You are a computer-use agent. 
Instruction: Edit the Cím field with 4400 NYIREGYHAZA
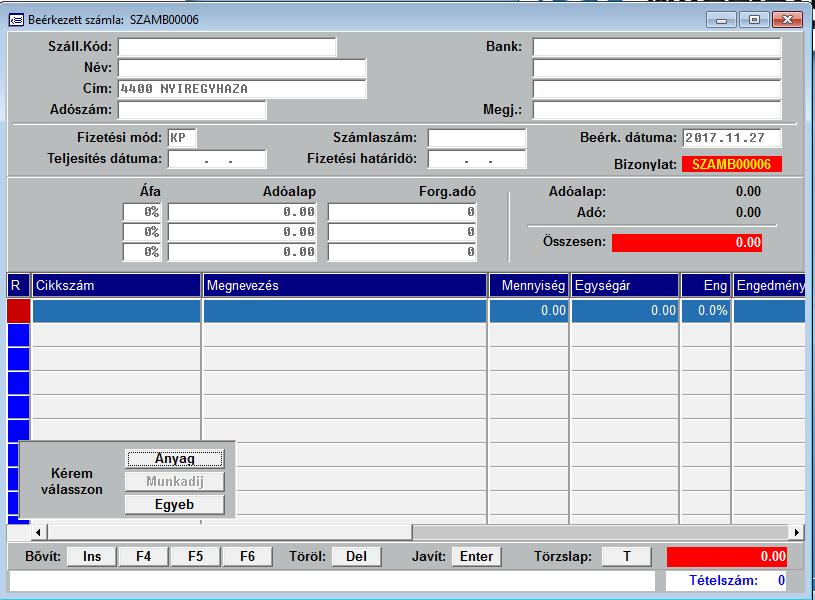[x=242, y=89]
